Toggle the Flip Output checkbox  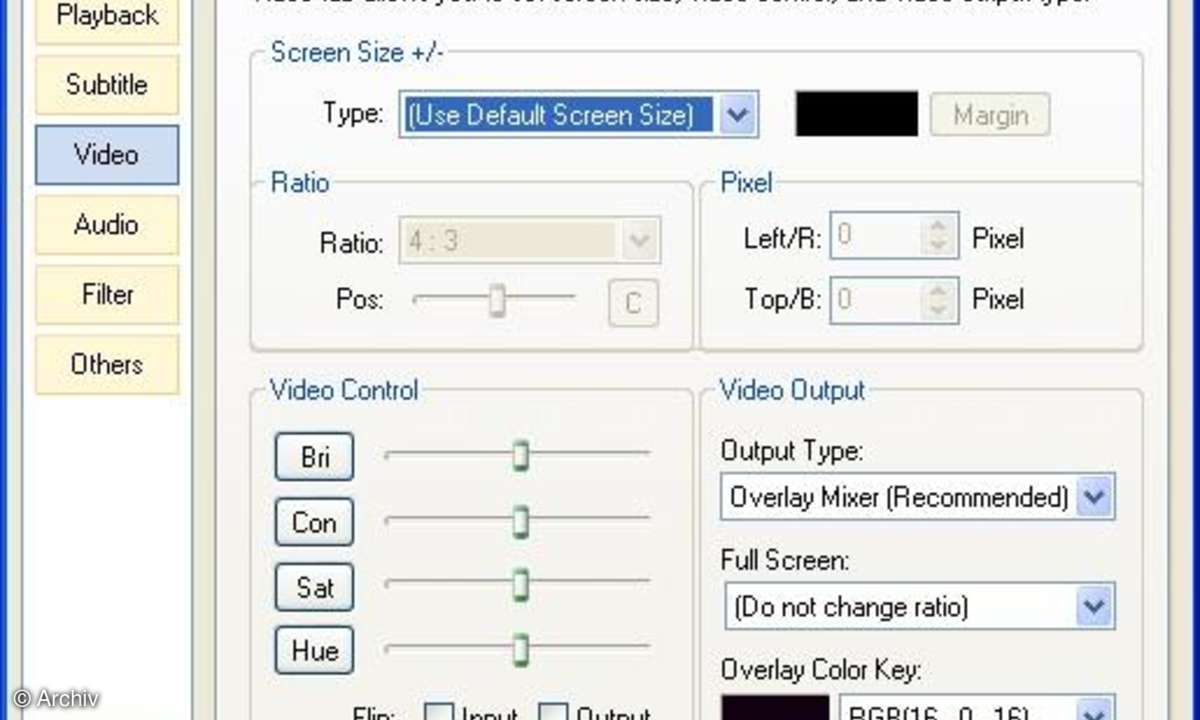click(553, 714)
